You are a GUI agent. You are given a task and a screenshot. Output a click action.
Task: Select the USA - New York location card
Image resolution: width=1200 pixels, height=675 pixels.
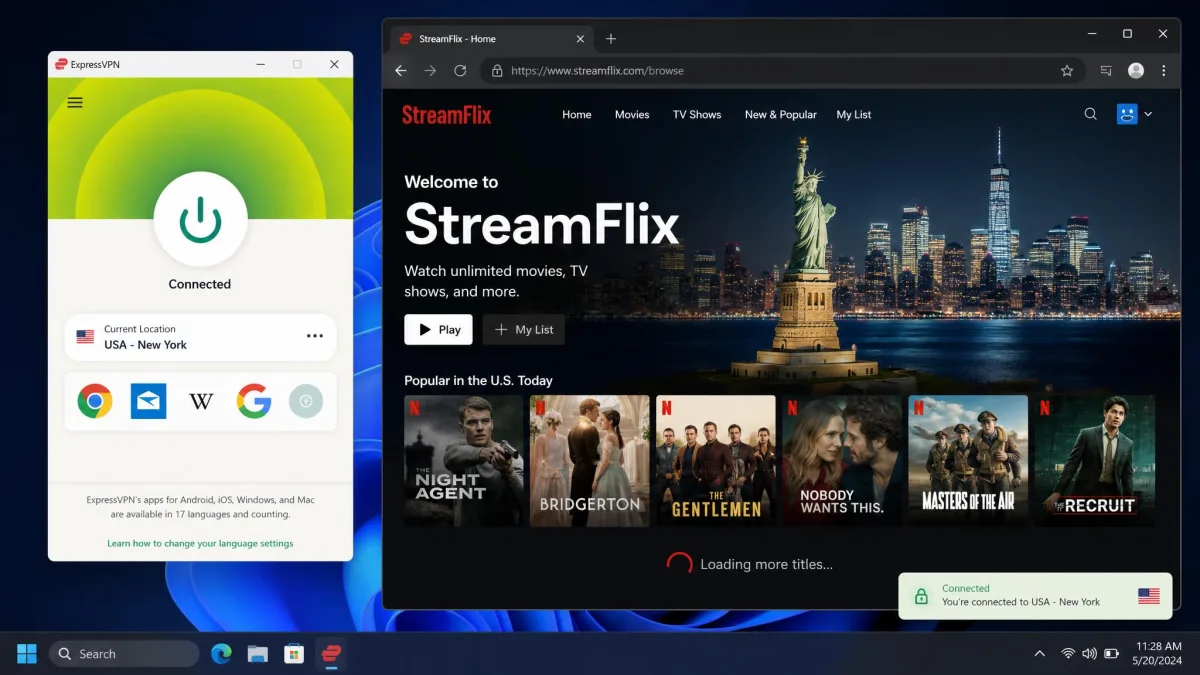[x=200, y=337]
